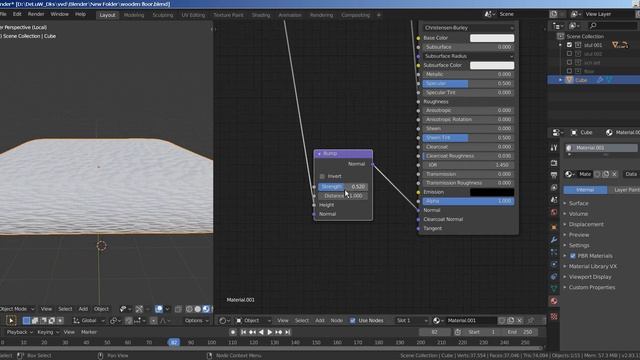This screenshot has width=640, height=360.
Task: Open the Render menu
Action: 36,14
